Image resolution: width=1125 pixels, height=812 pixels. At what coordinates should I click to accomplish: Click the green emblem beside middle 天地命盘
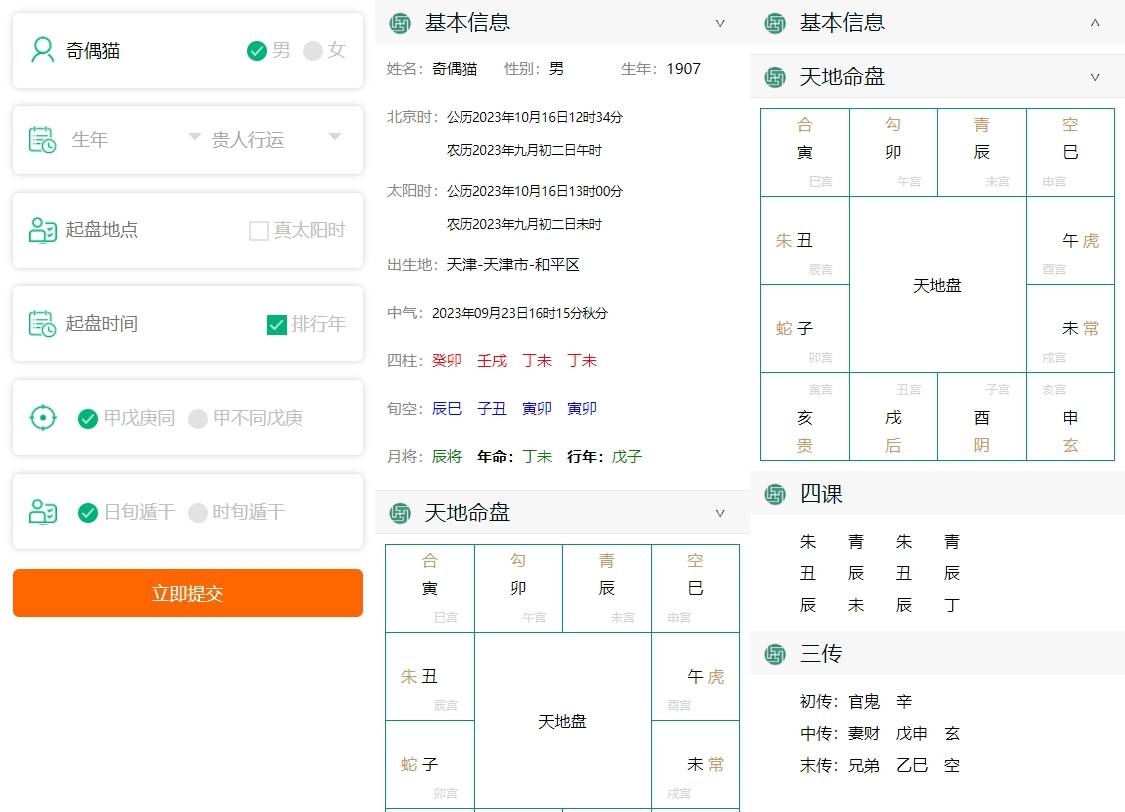point(400,513)
